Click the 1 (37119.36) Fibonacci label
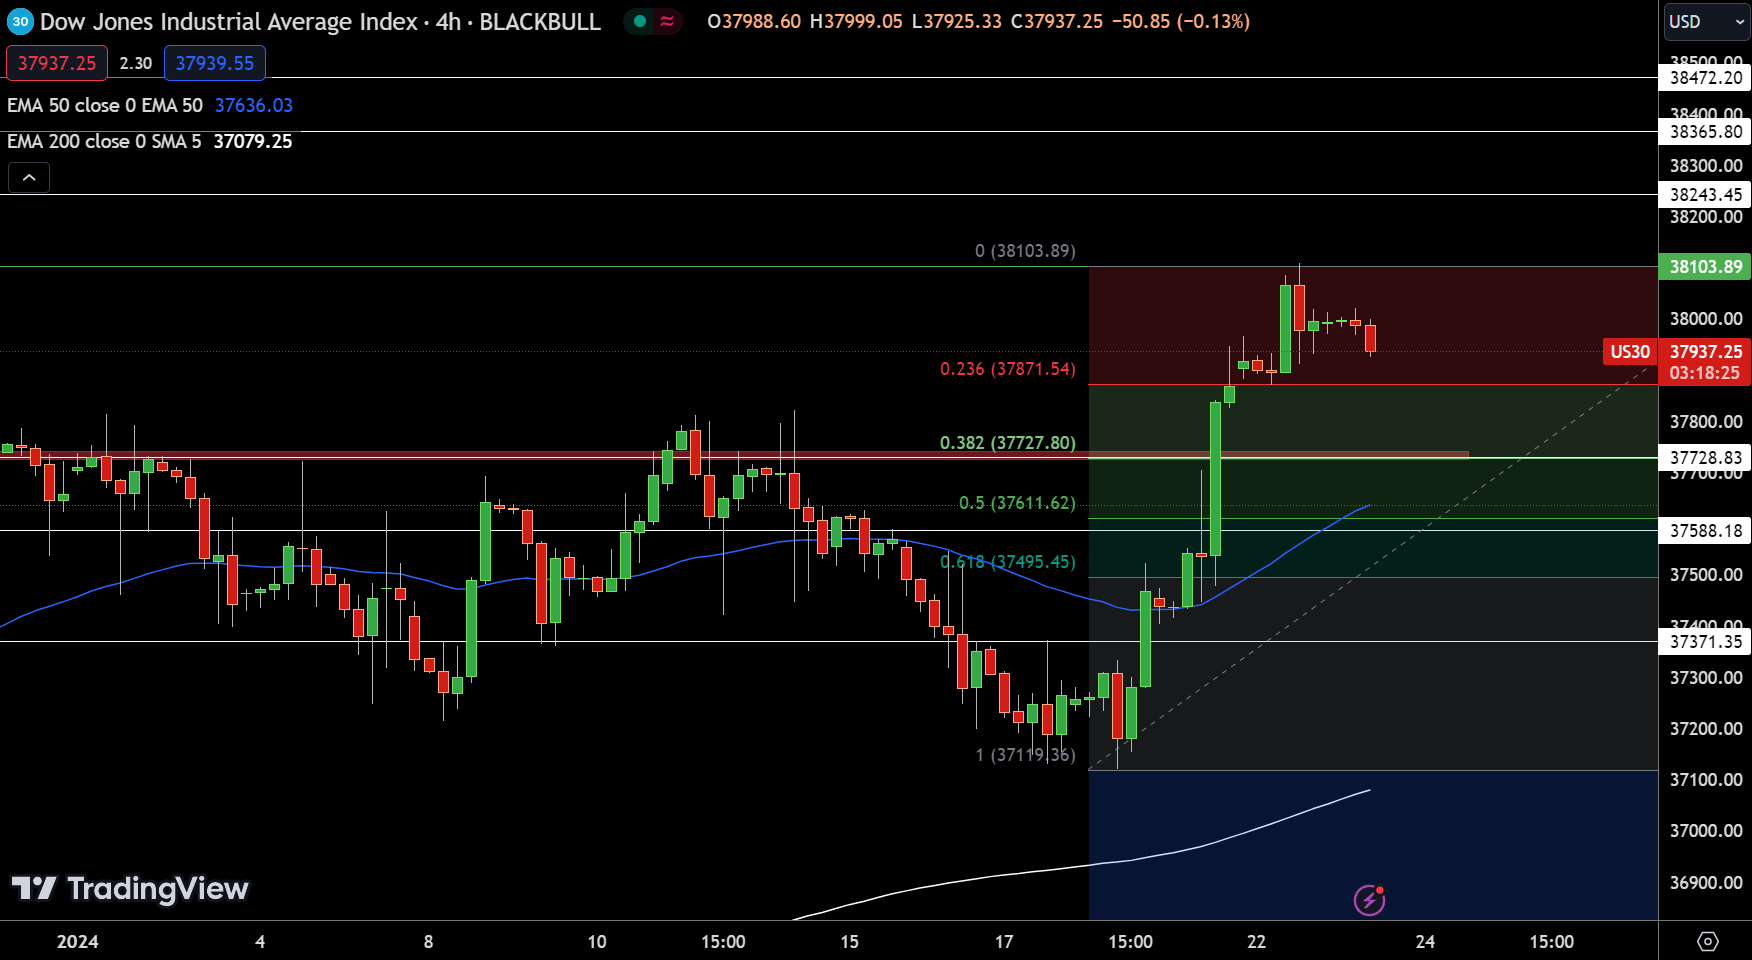This screenshot has height=960, width=1752. click(x=1026, y=755)
